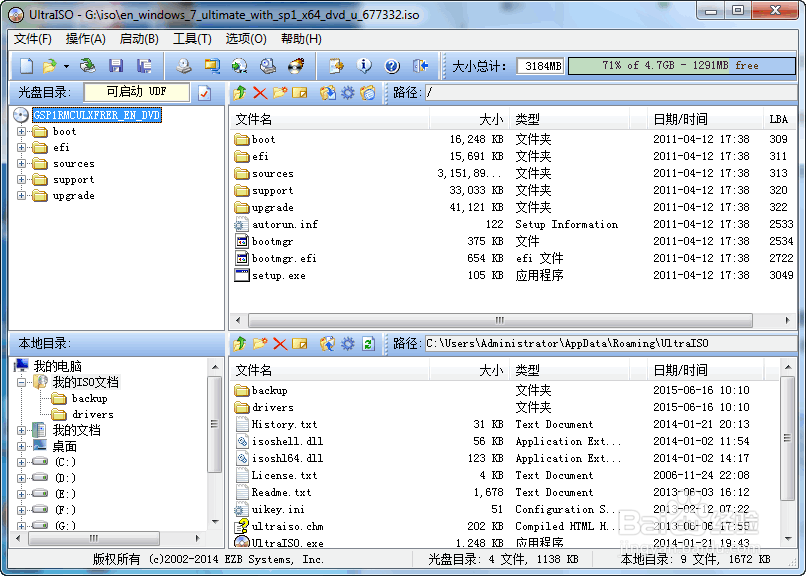Click the 3184MB total size field
Image resolution: width=806 pixels, height=576 pixels.
coord(540,66)
